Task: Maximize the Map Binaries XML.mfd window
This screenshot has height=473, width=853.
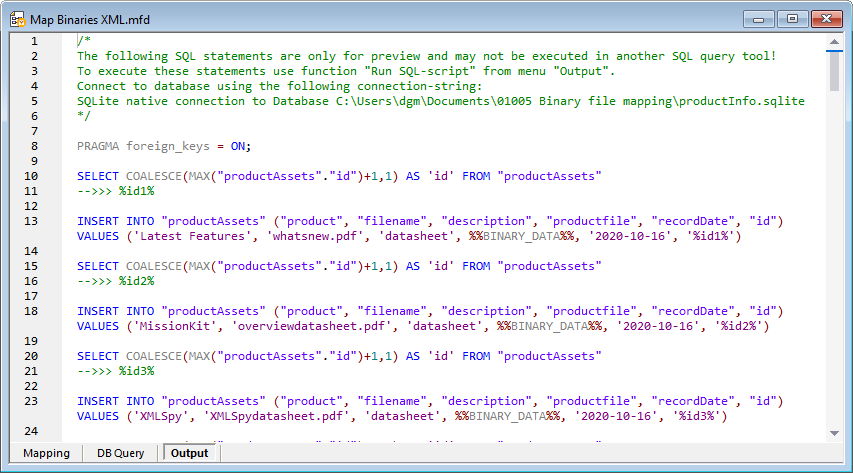Action: 793,18
